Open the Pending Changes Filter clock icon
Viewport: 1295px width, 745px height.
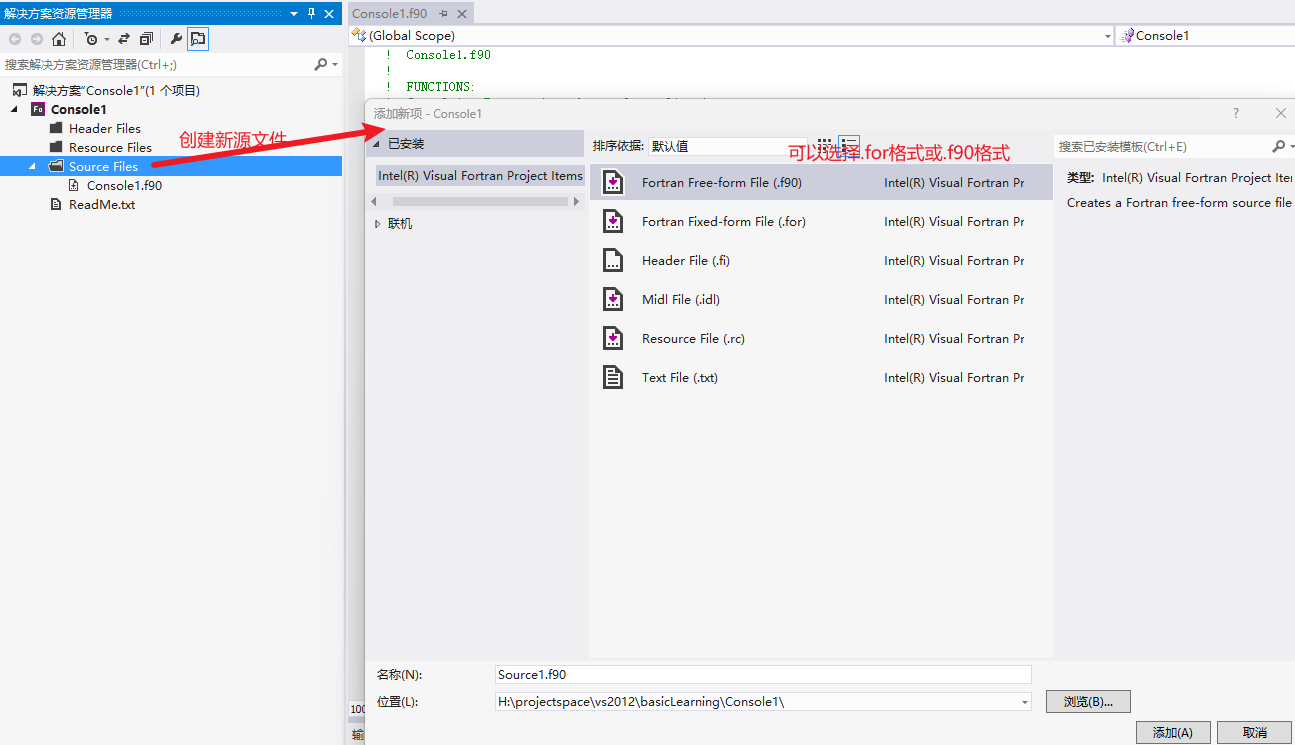point(91,39)
